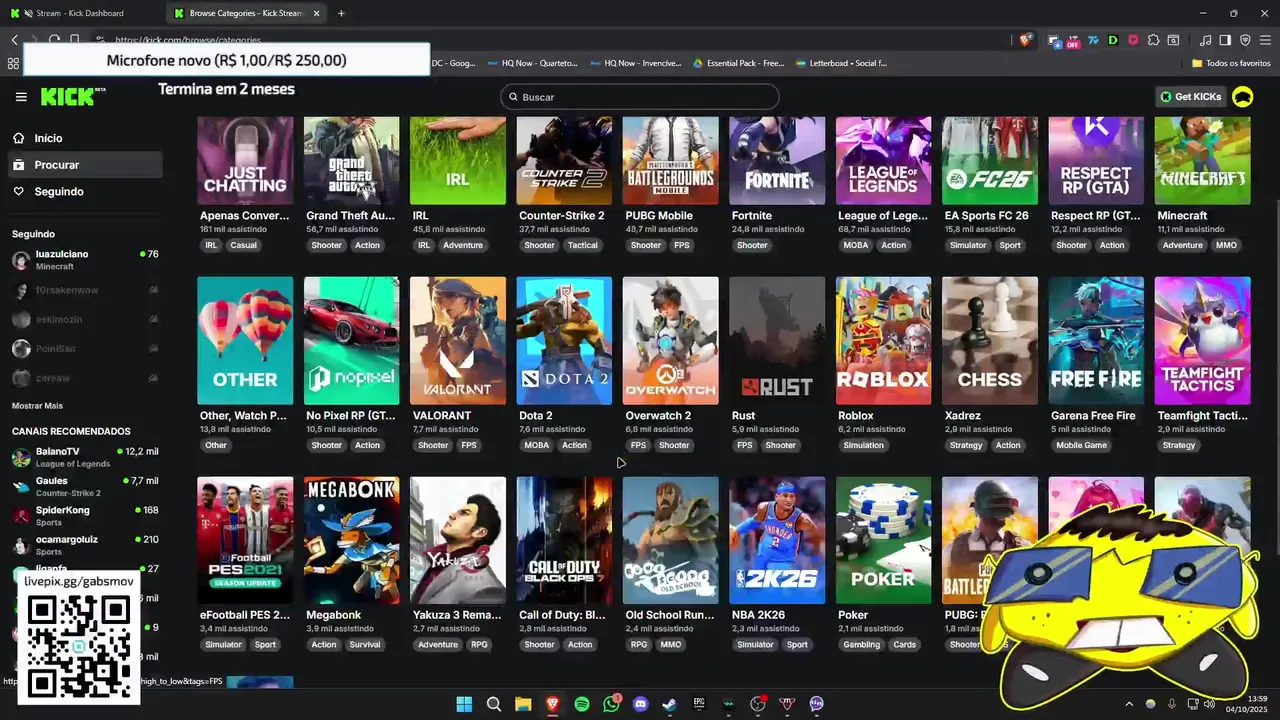Click the Casual tag under Apenas Conversando
The image size is (1280, 720).
pyautogui.click(x=243, y=245)
